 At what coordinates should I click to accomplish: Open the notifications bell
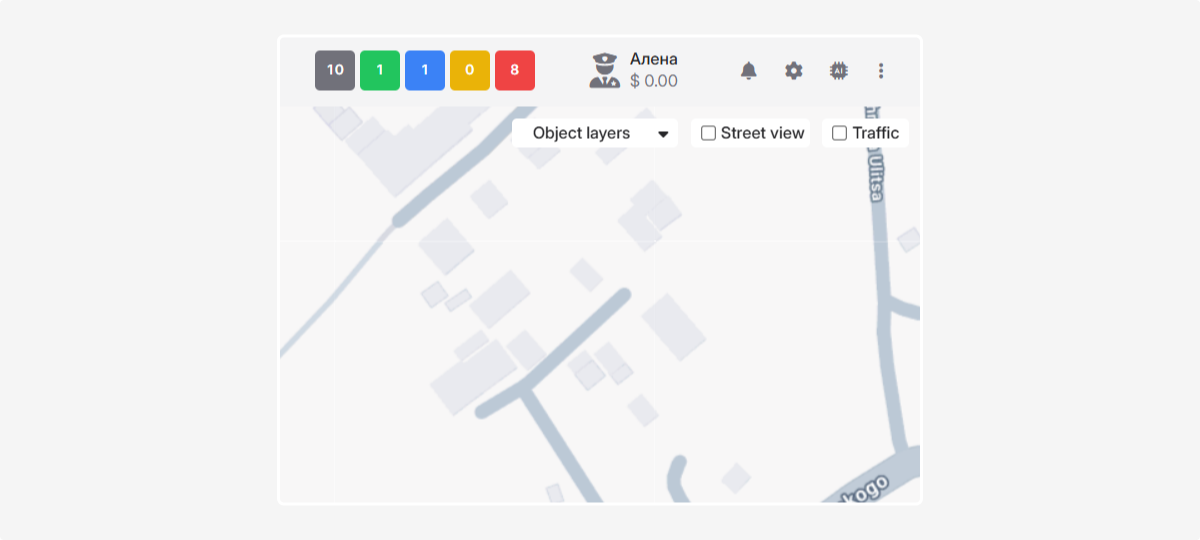[x=748, y=71]
